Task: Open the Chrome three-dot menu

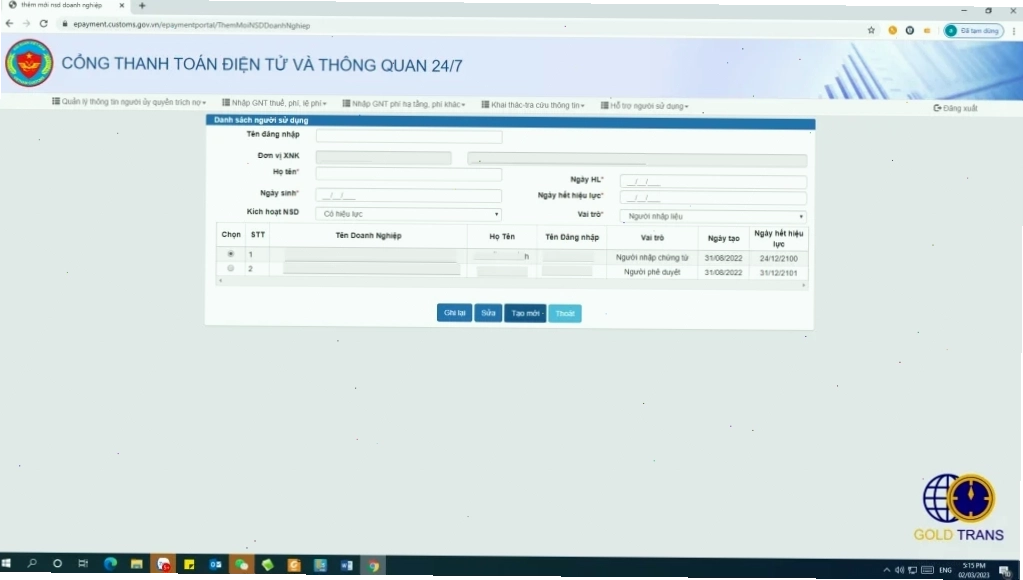Action: [x=1014, y=31]
